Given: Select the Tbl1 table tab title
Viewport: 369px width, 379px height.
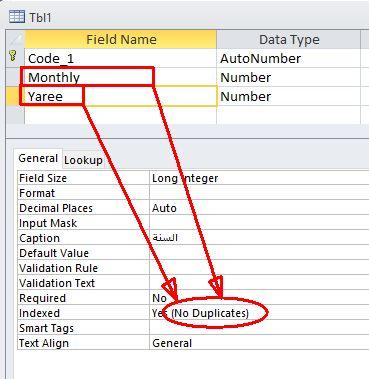Looking at the screenshot, I should pos(40,17).
